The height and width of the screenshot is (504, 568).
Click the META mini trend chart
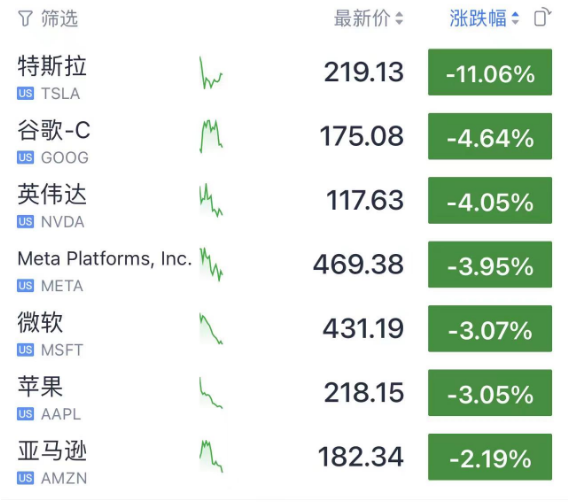coord(211,264)
